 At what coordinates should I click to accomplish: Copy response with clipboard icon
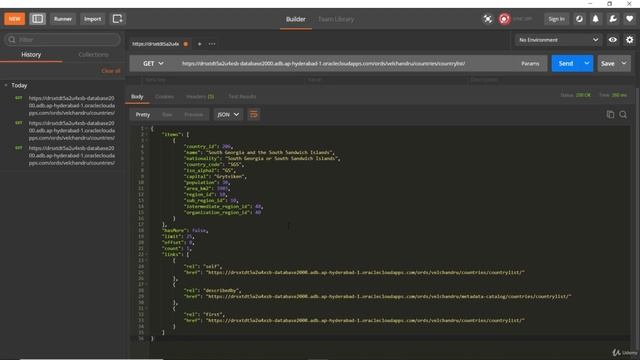pos(610,115)
